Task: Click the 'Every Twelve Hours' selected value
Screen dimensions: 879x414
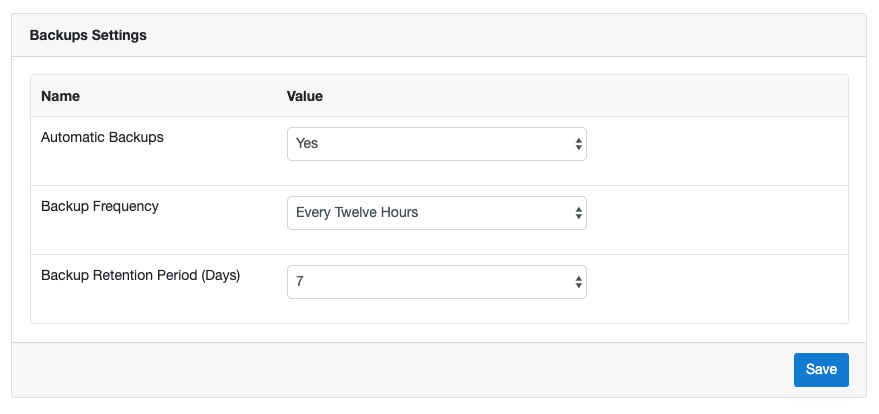Action: coord(357,213)
